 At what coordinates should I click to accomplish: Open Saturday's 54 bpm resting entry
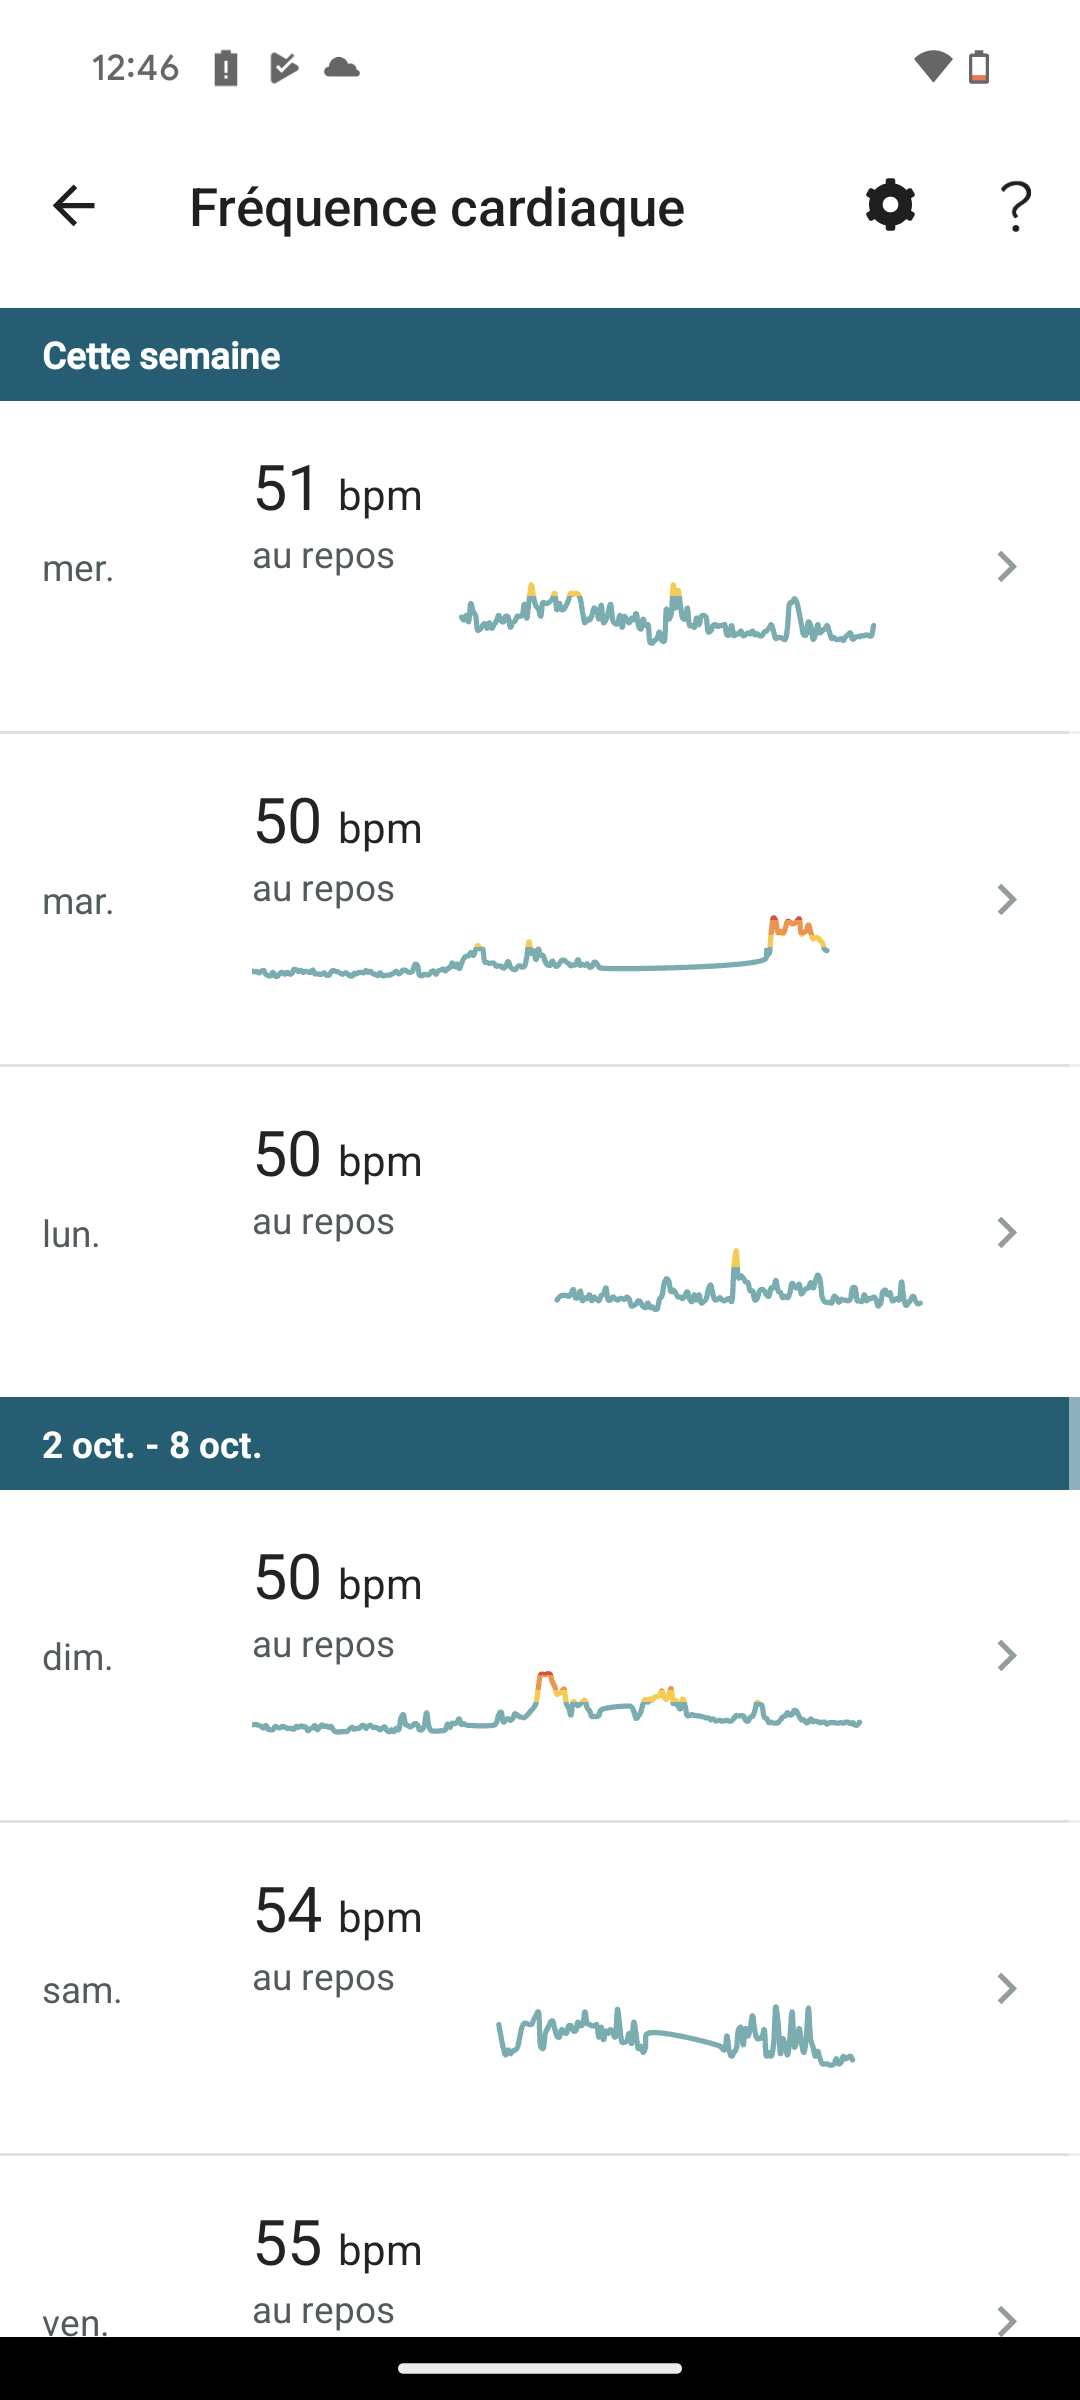click(338, 1912)
